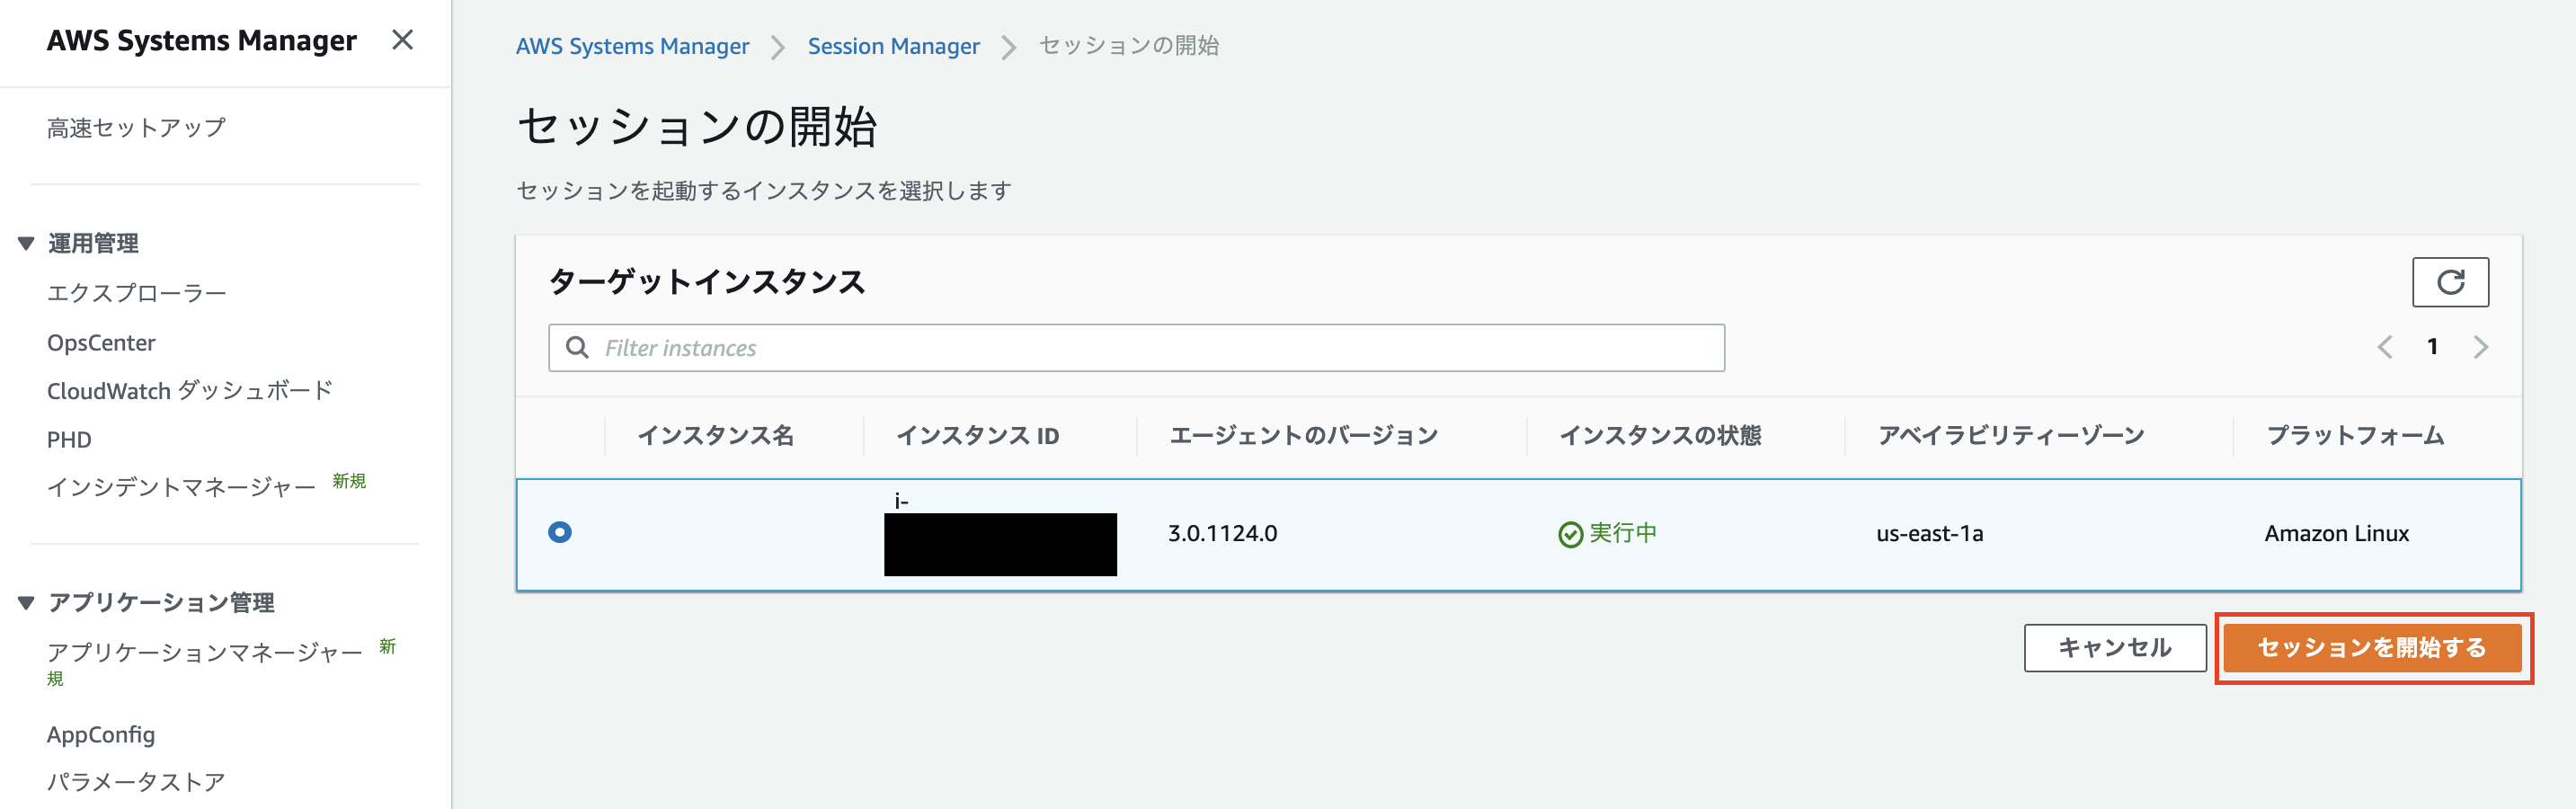Open 高速セットアップ in sidebar
Screen dimensions: 2576x809
(136, 128)
